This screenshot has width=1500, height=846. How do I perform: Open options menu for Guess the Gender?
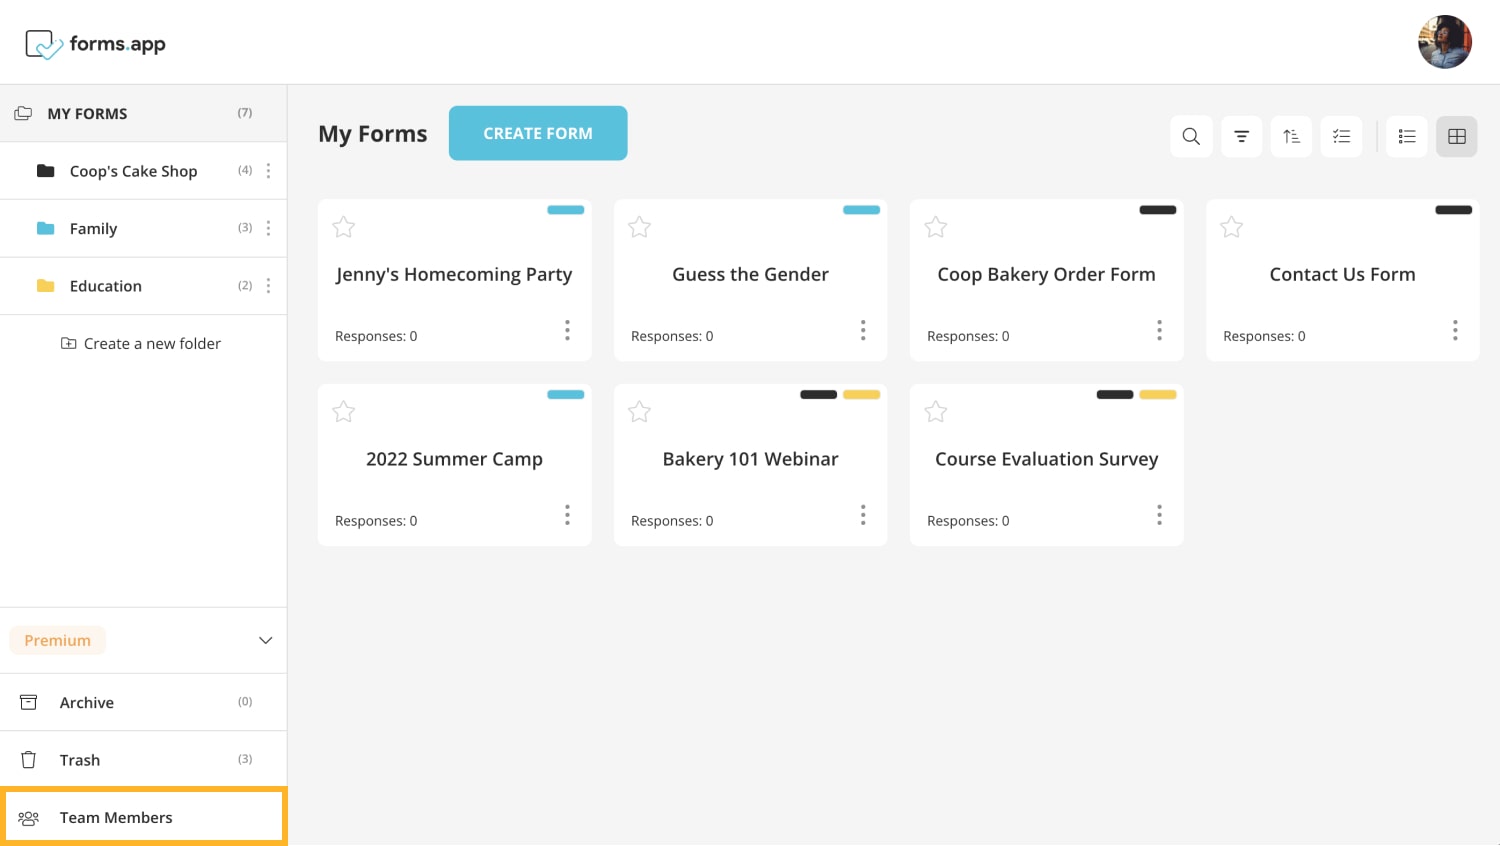[863, 330]
